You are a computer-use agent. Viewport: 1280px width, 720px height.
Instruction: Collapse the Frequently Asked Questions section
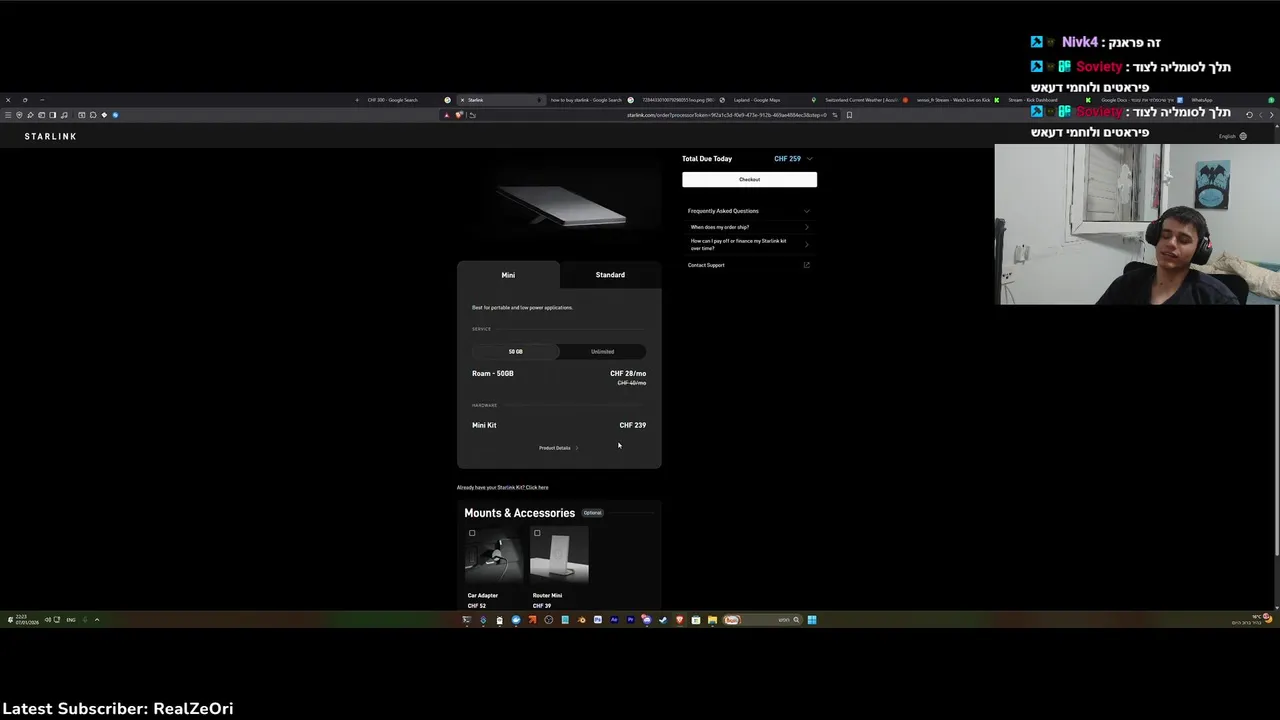pyautogui.click(x=807, y=211)
